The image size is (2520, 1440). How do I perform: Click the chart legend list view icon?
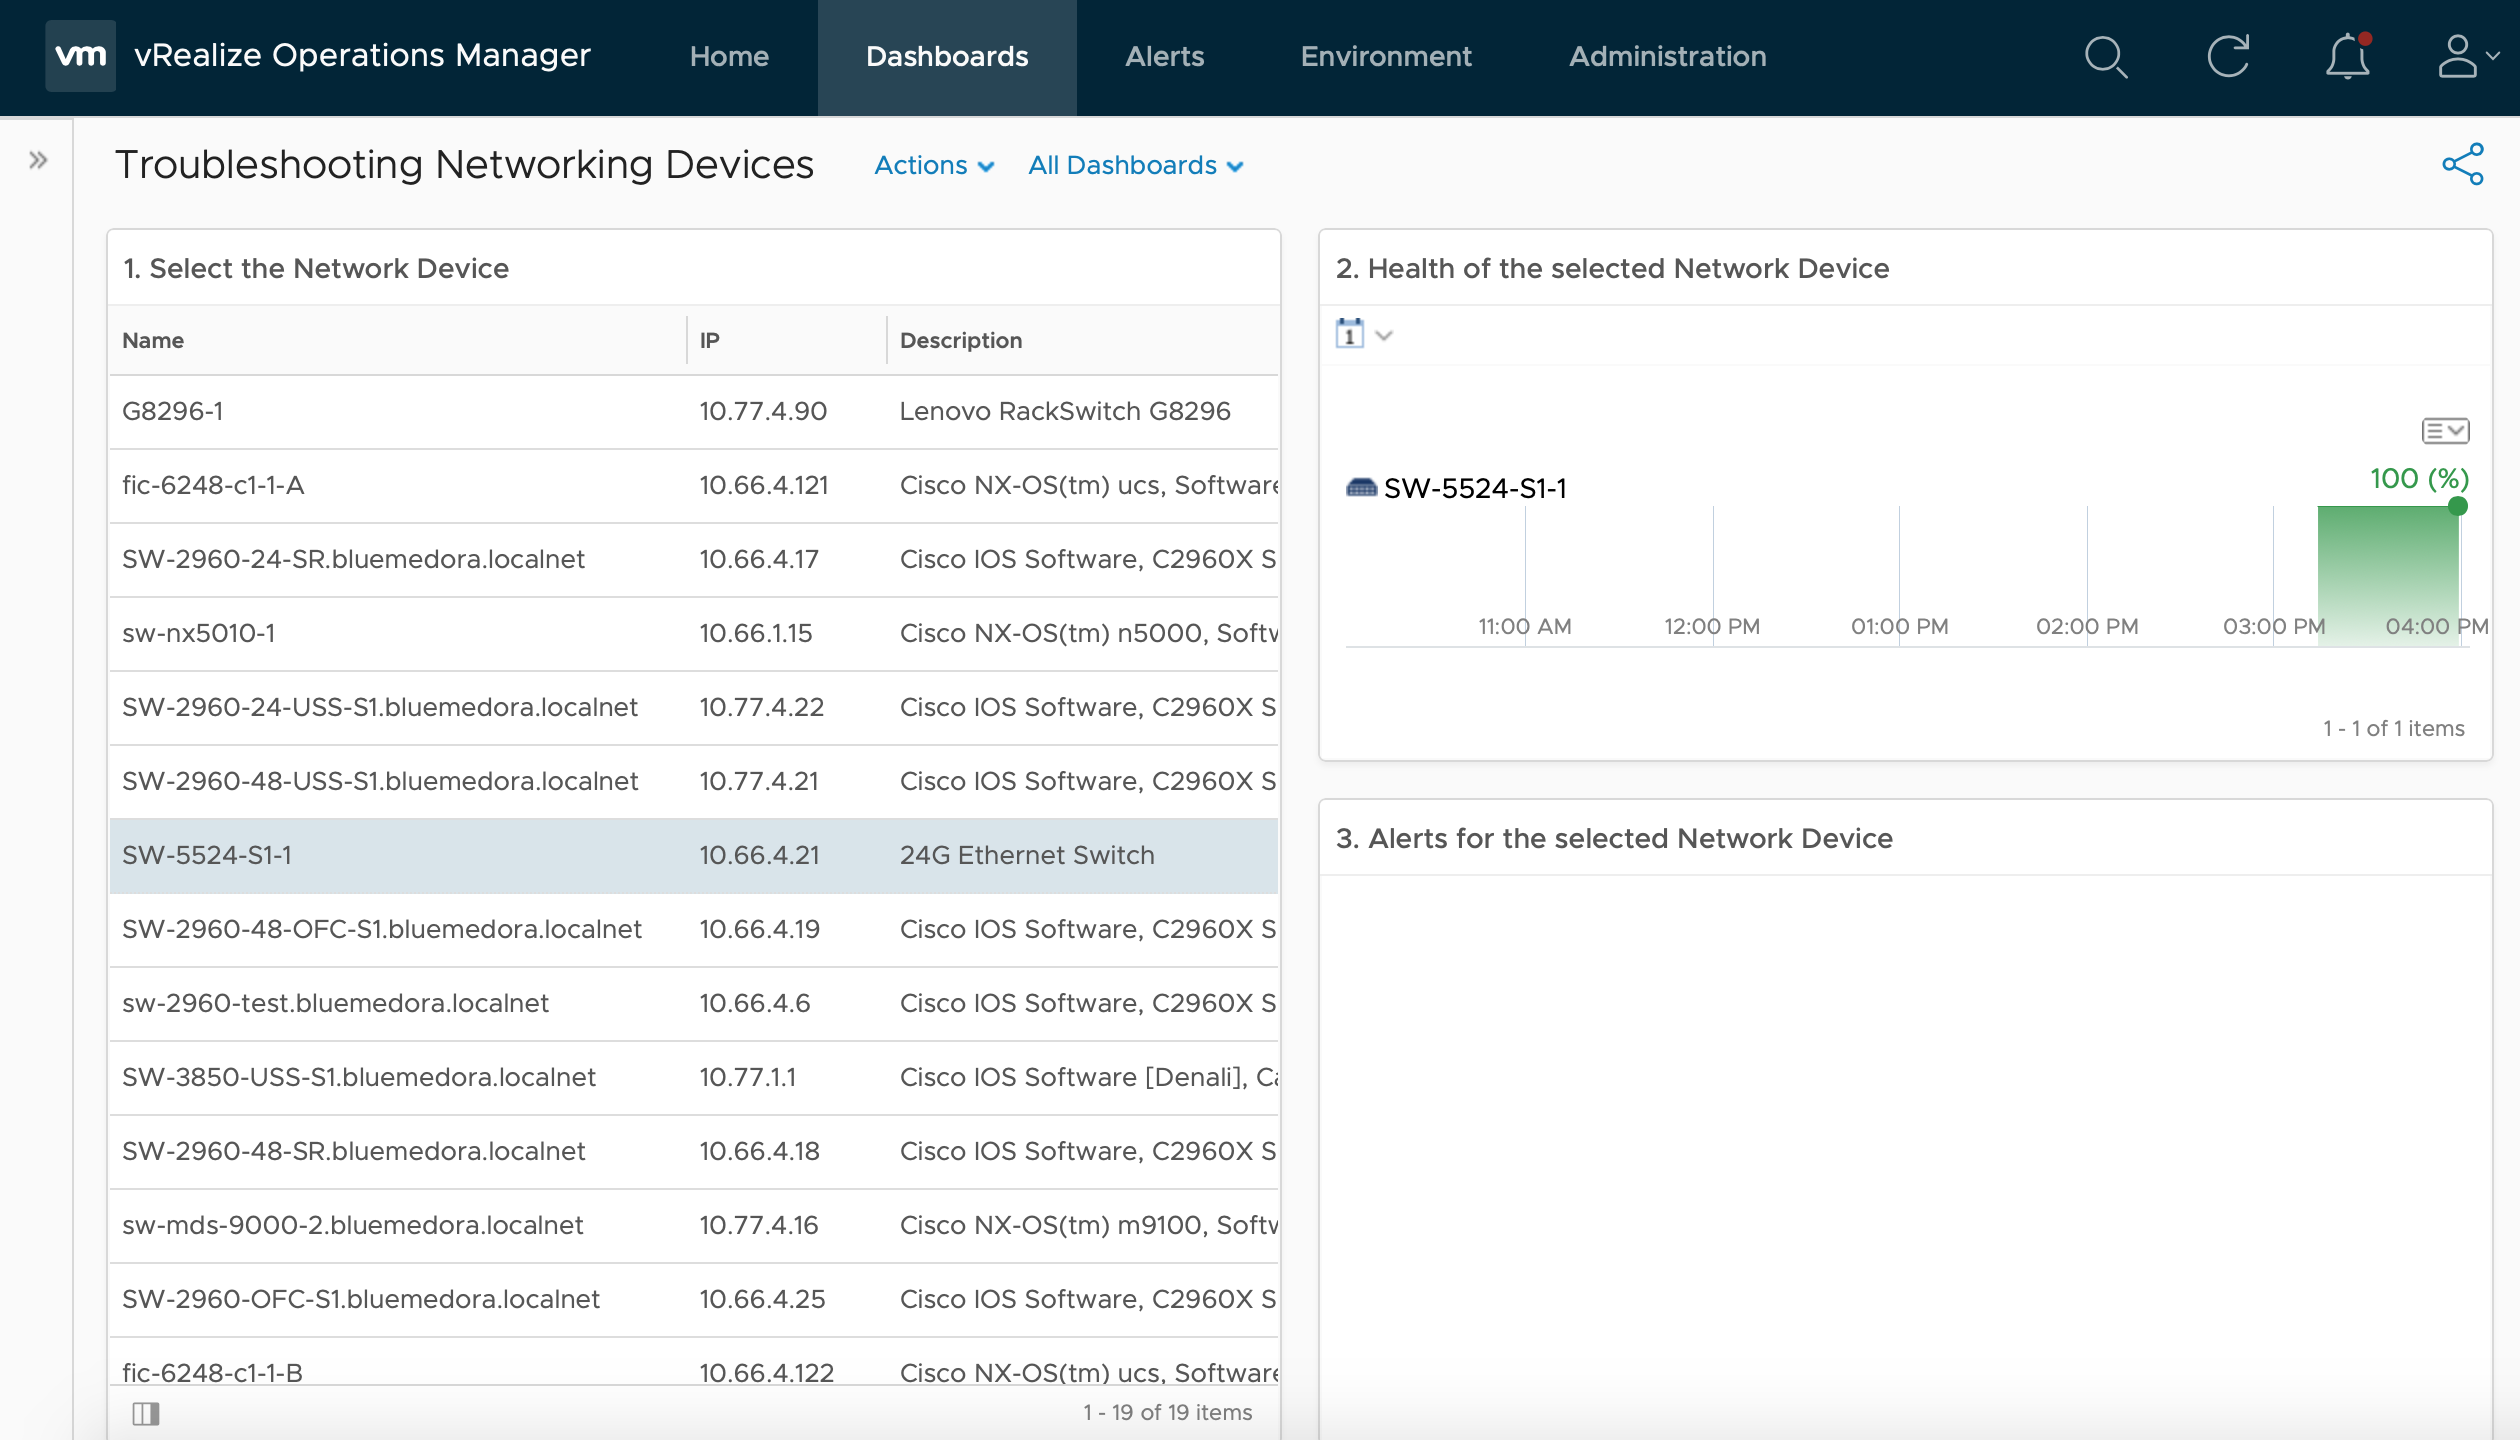2444,431
